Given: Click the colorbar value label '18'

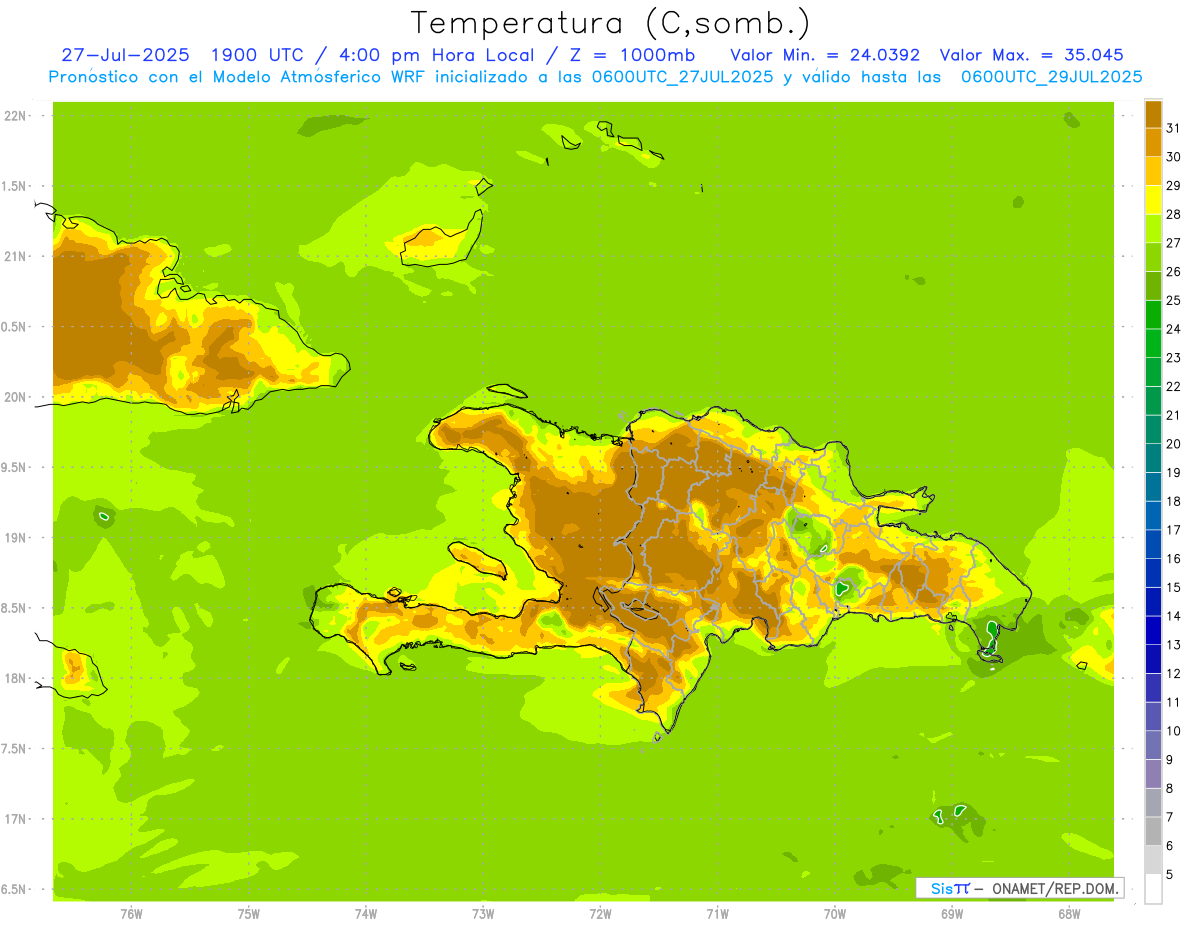Looking at the screenshot, I should (1173, 501).
